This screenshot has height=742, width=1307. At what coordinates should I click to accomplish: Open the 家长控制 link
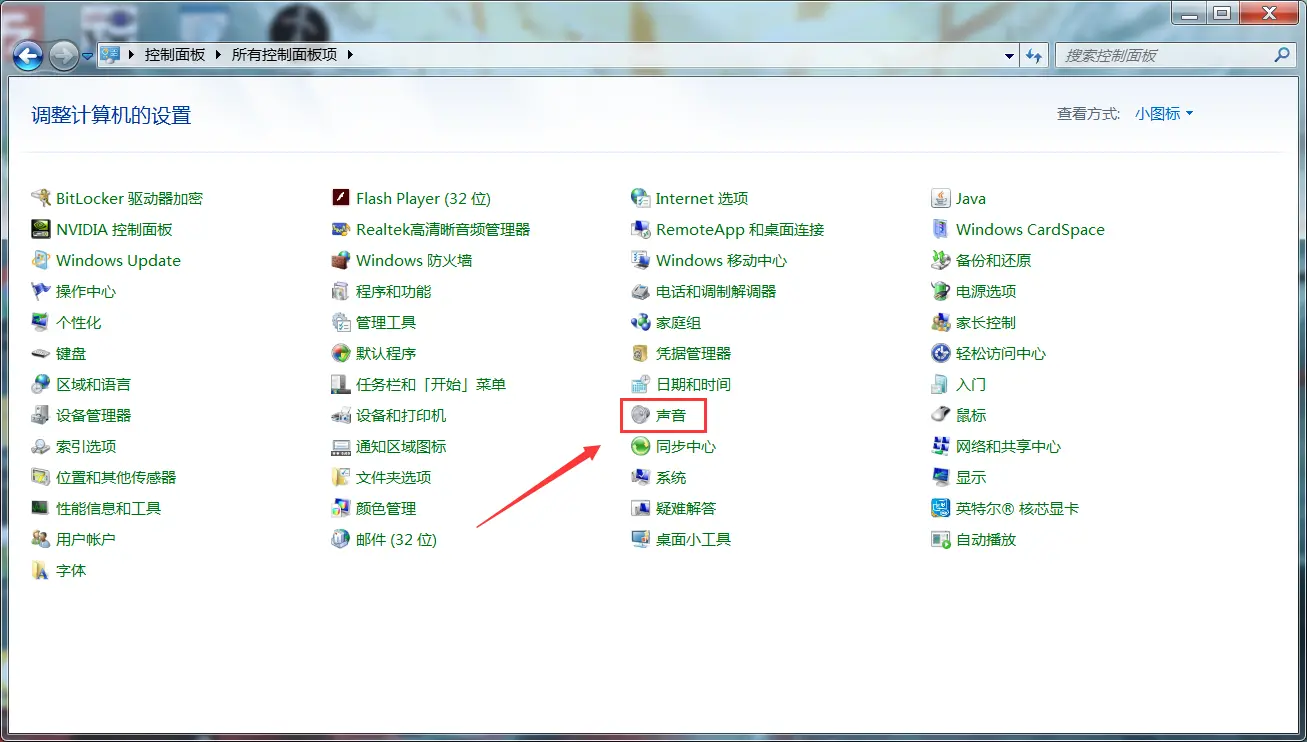point(986,322)
